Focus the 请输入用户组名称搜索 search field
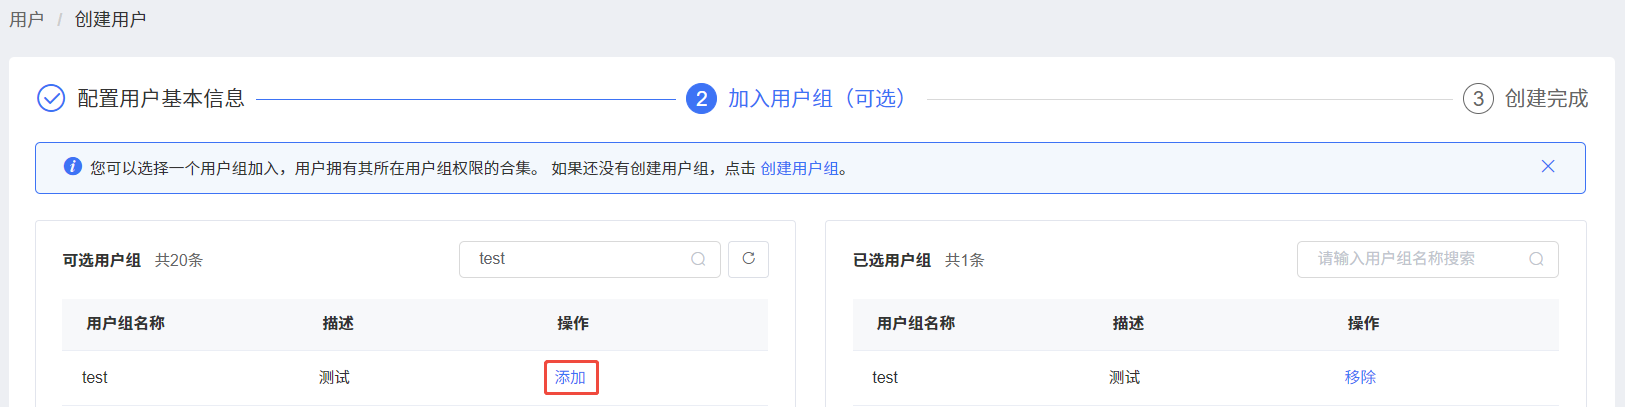Viewport: 1625px width, 407px height. (1428, 259)
